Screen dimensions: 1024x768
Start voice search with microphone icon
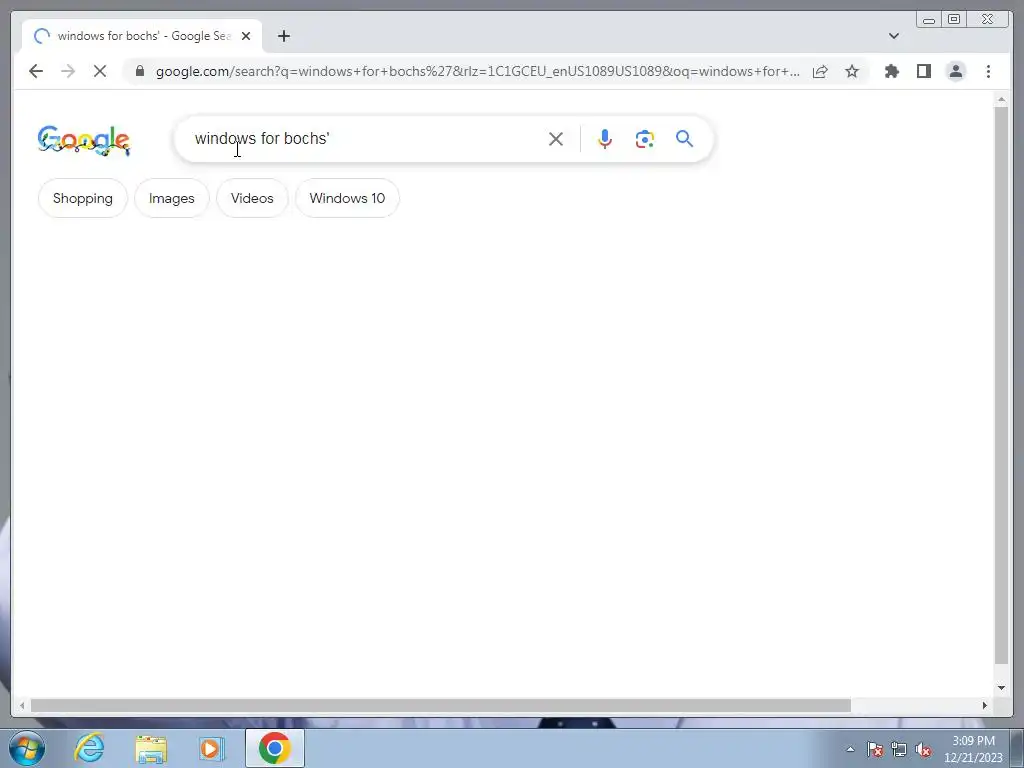(605, 139)
